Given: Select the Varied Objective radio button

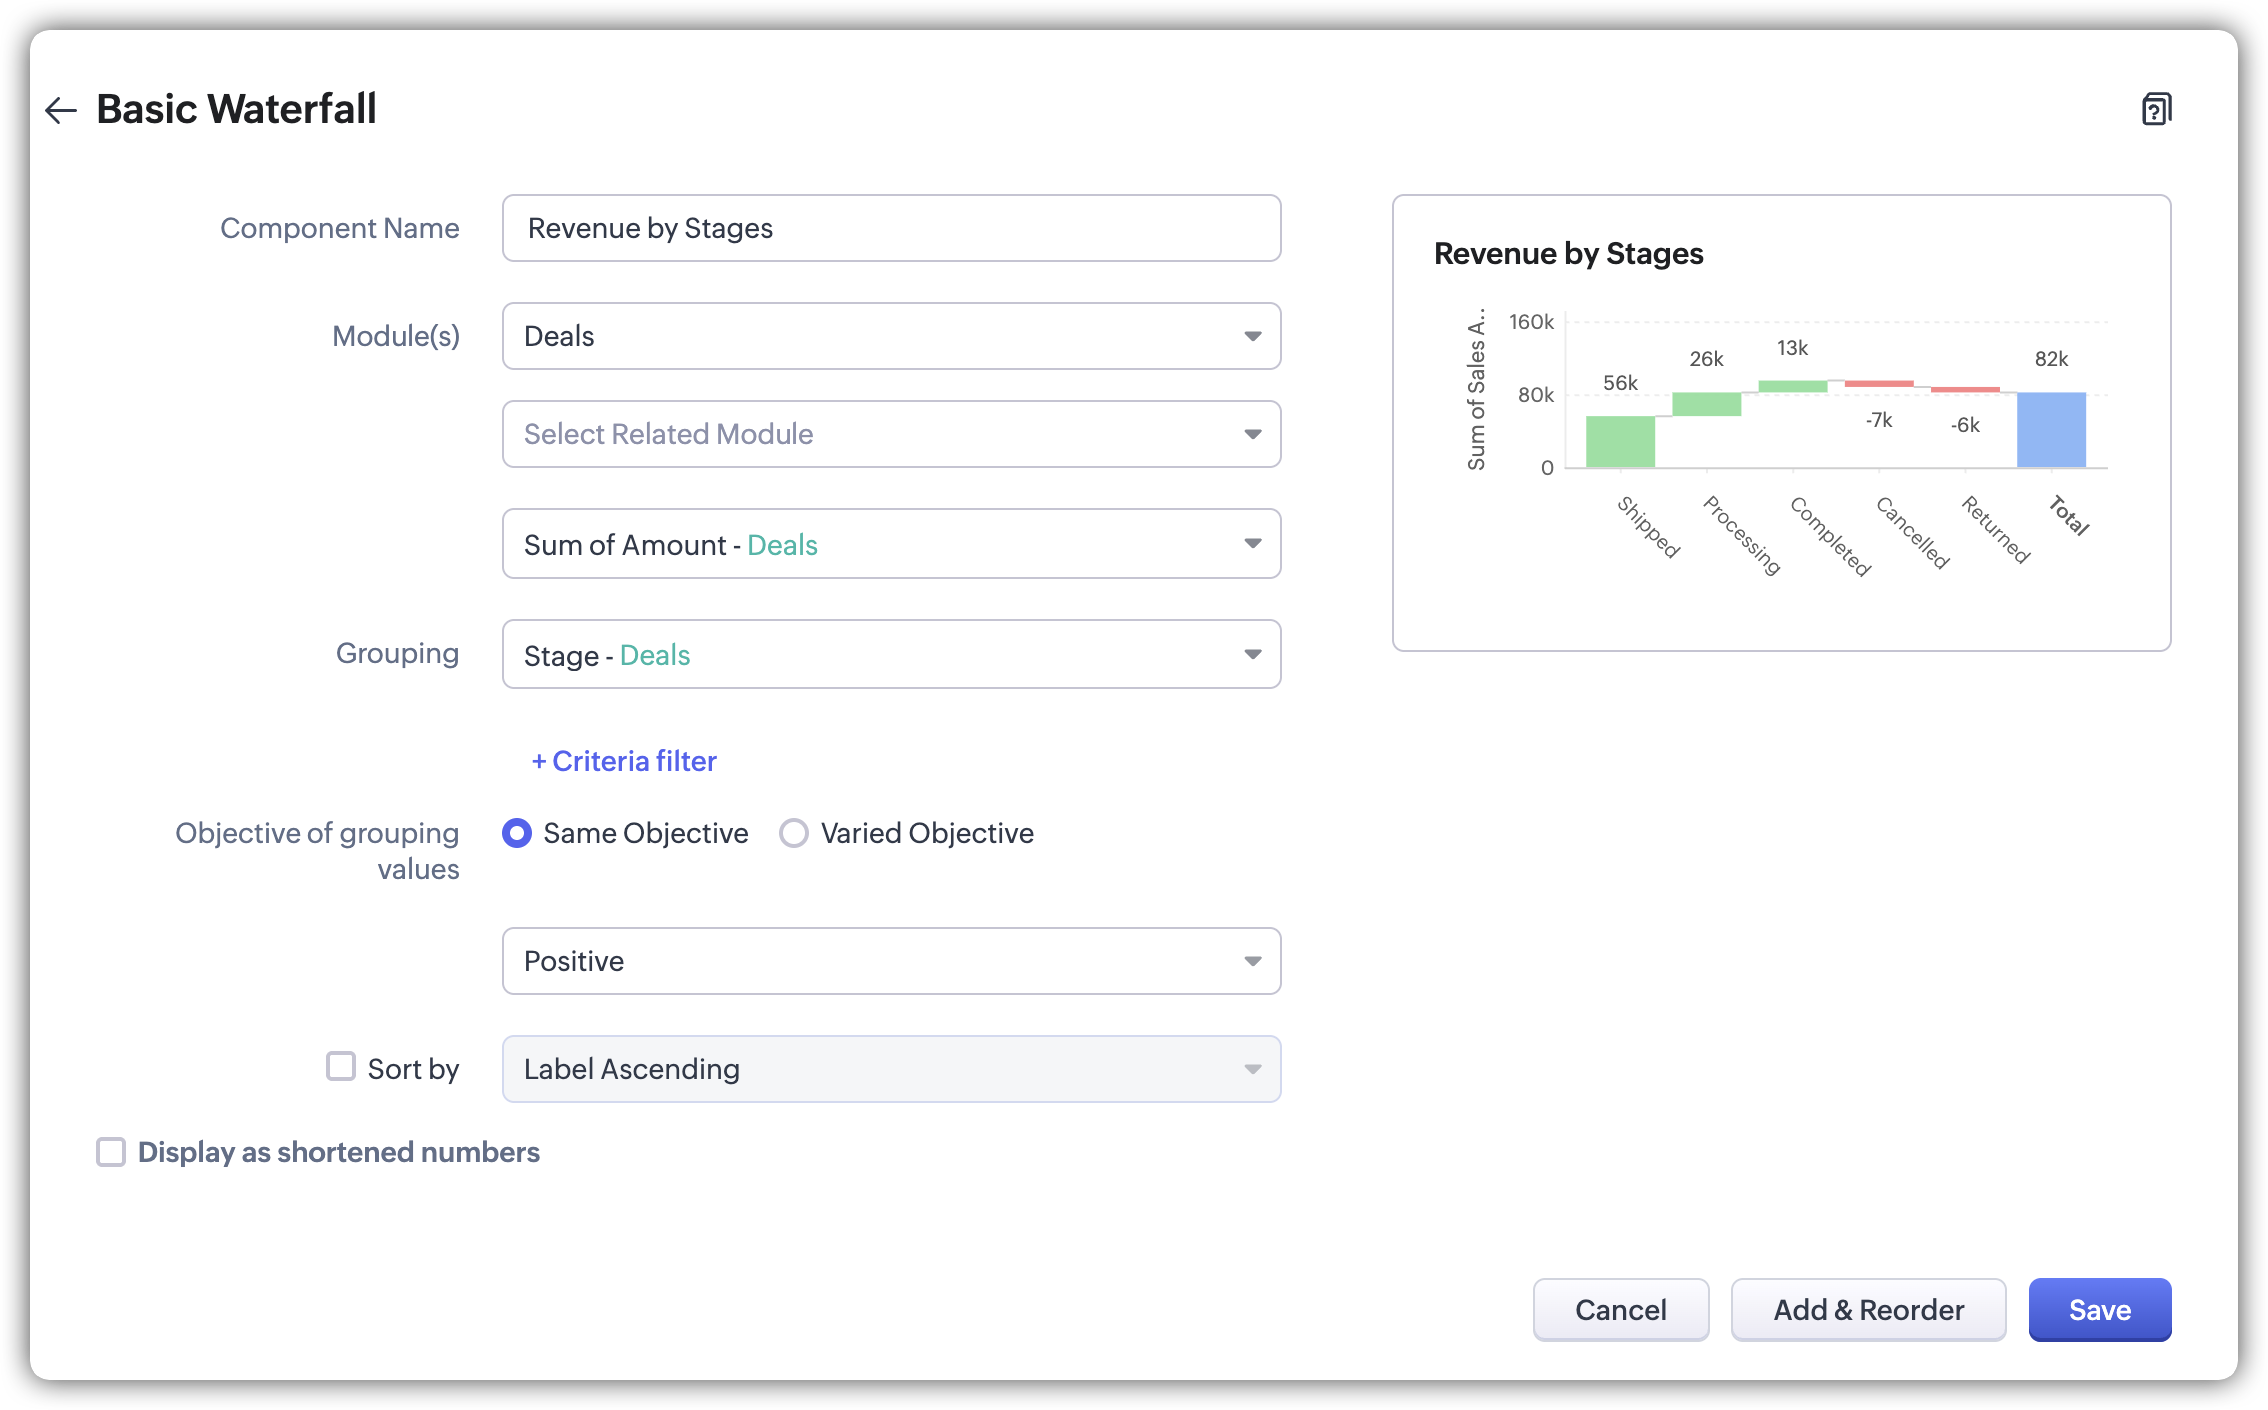Looking at the screenshot, I should (794, 833).
